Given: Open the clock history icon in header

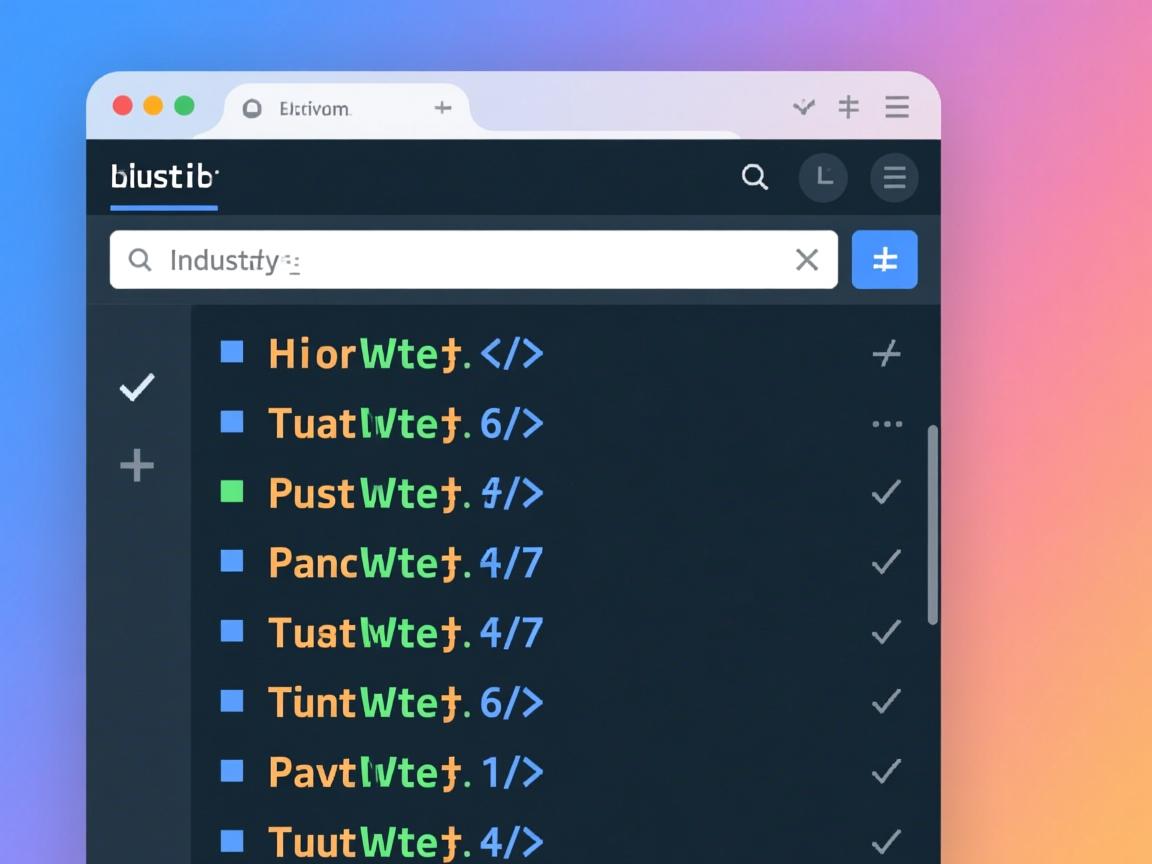Looking at the screenshot, I should (x=823, y=178).
